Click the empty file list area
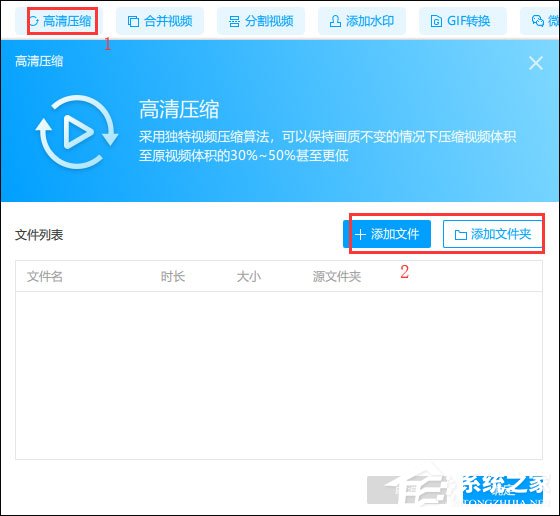This screenshot has width=560, height=516. click(x=279, y=375)
